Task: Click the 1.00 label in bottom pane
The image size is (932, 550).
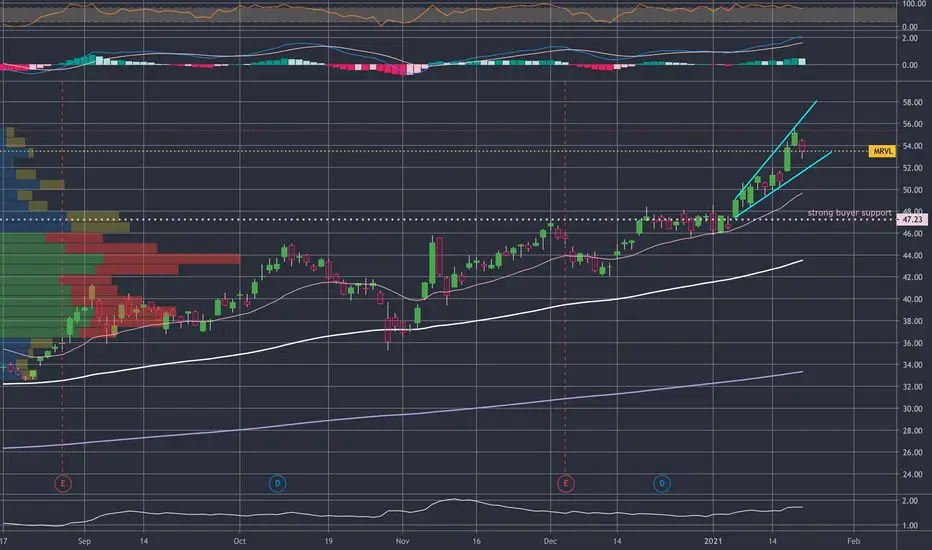Action: point(910,526)
